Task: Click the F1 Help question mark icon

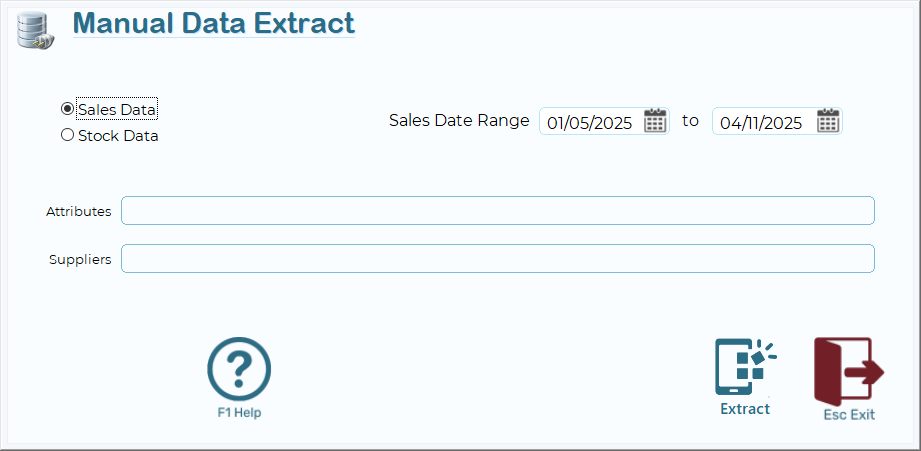Action: click(x=239, y=370)
